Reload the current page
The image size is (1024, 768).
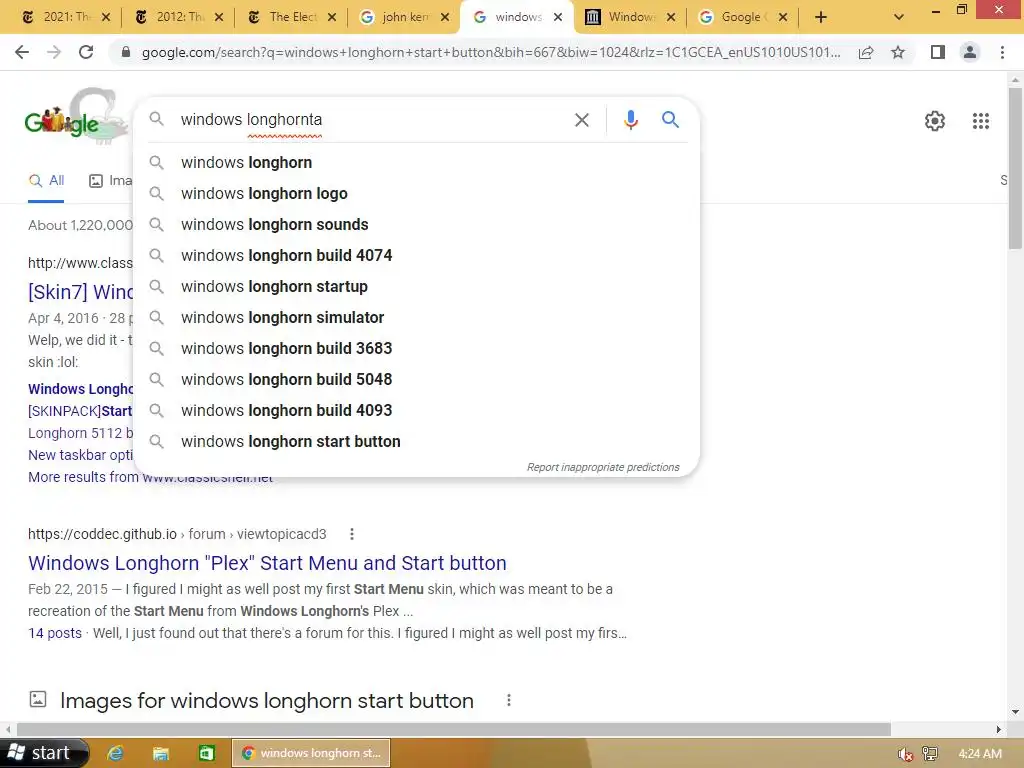pyautogui.click(x=86, y=52)
